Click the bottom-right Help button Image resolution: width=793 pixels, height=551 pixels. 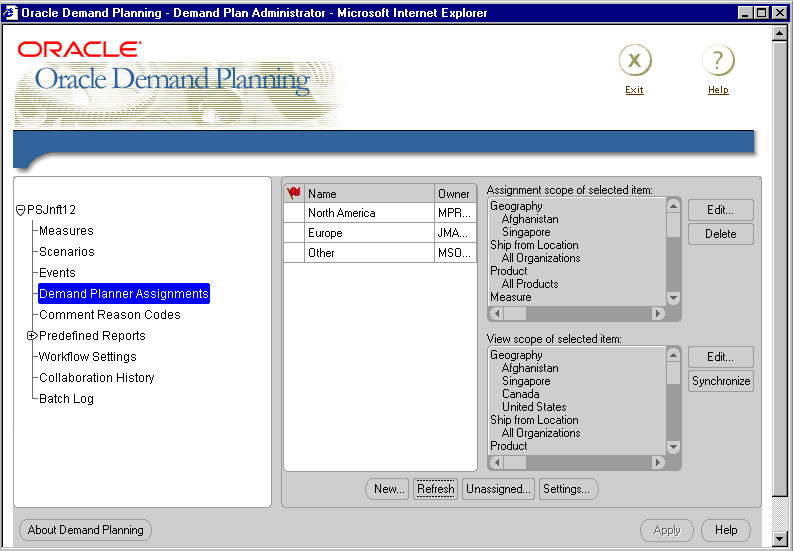point(726,530)
